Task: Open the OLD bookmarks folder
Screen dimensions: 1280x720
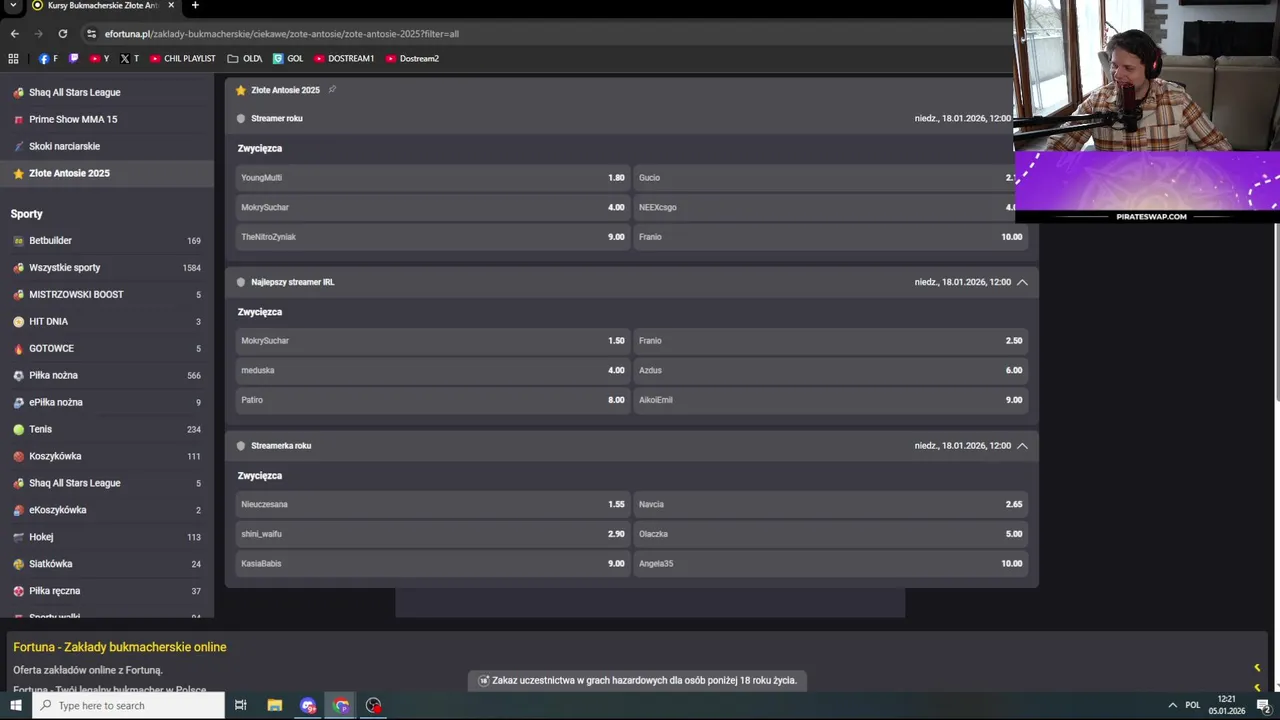Action: coord(245,58)
